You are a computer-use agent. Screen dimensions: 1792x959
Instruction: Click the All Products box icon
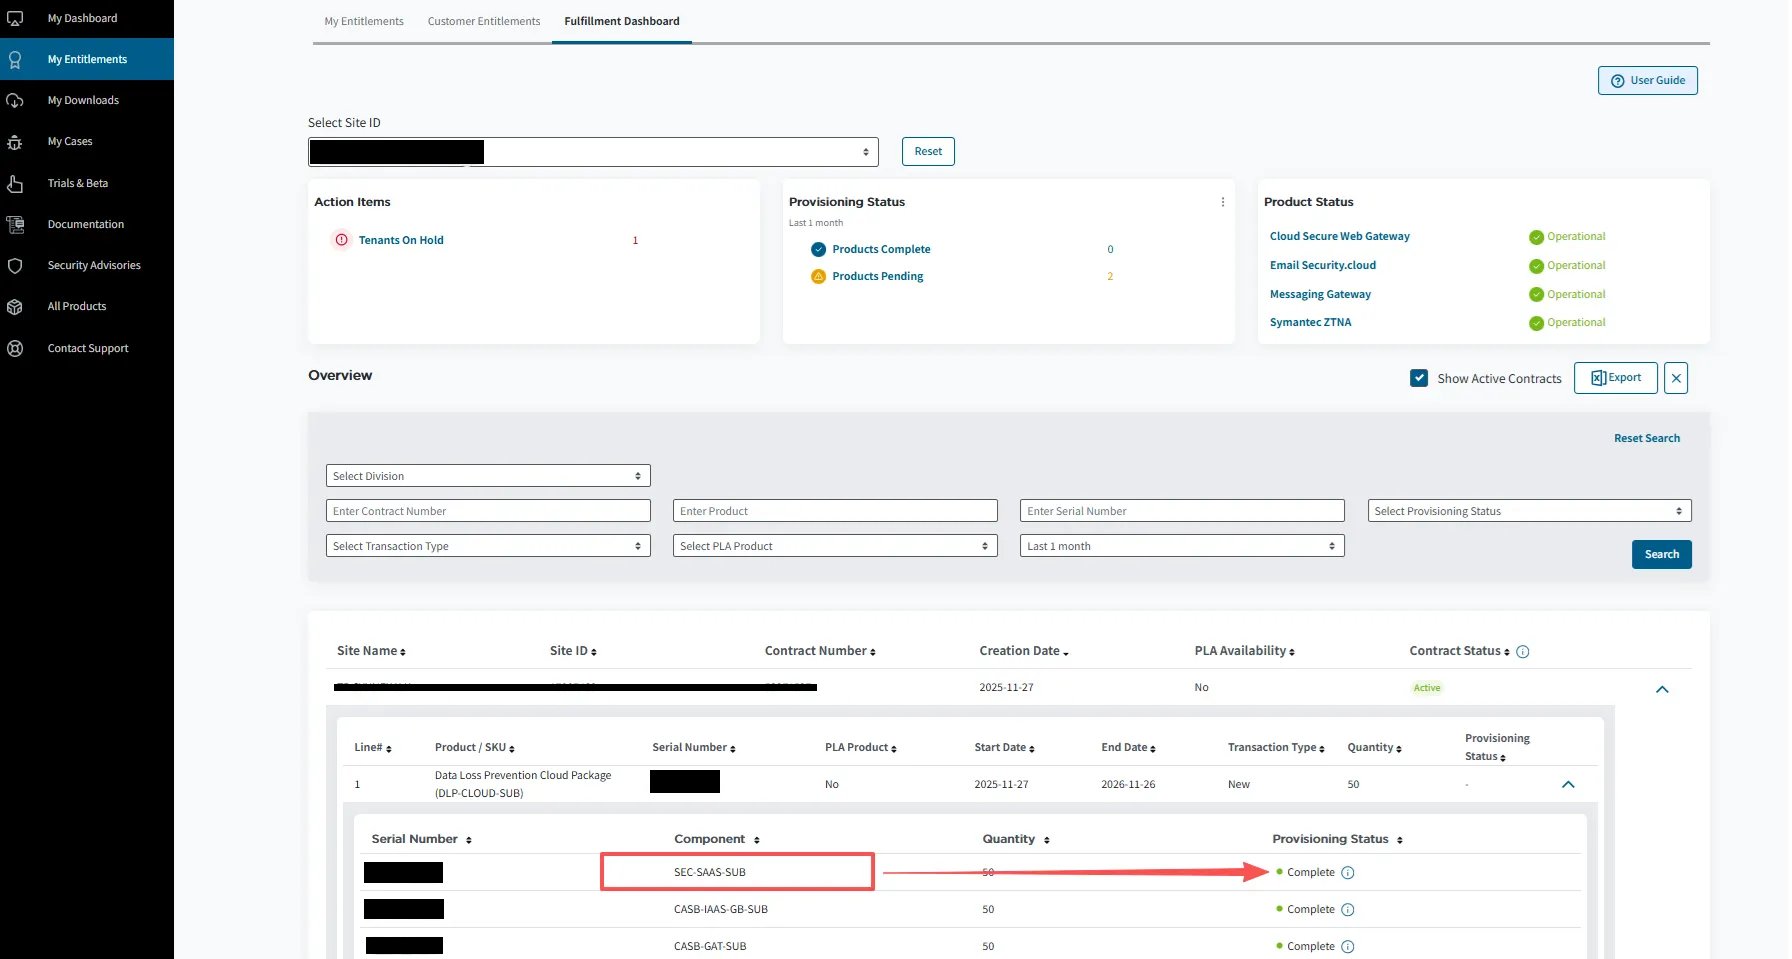(15, 307)
